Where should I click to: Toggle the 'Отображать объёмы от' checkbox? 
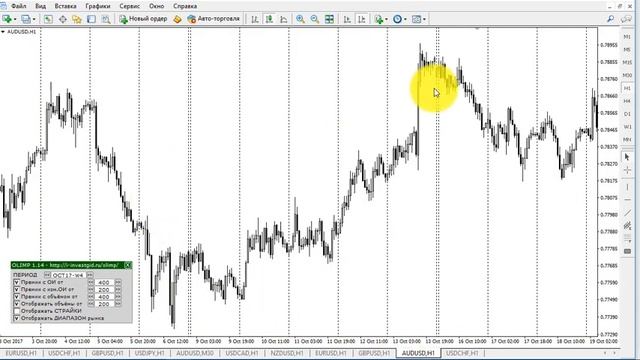point(17,304)
